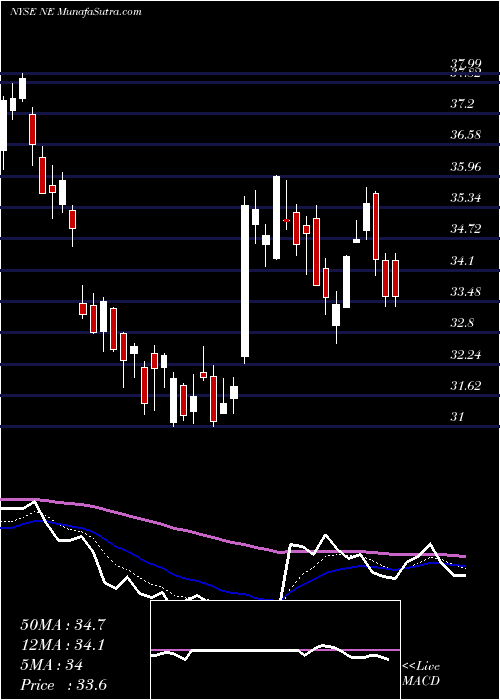Screen dimensions: 500x700
Task: Click the 31 price axis label
Action: coord(458,417)
